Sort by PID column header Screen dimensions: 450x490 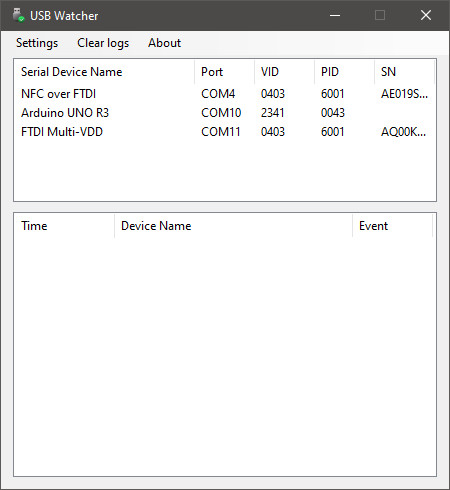(344, 72)
